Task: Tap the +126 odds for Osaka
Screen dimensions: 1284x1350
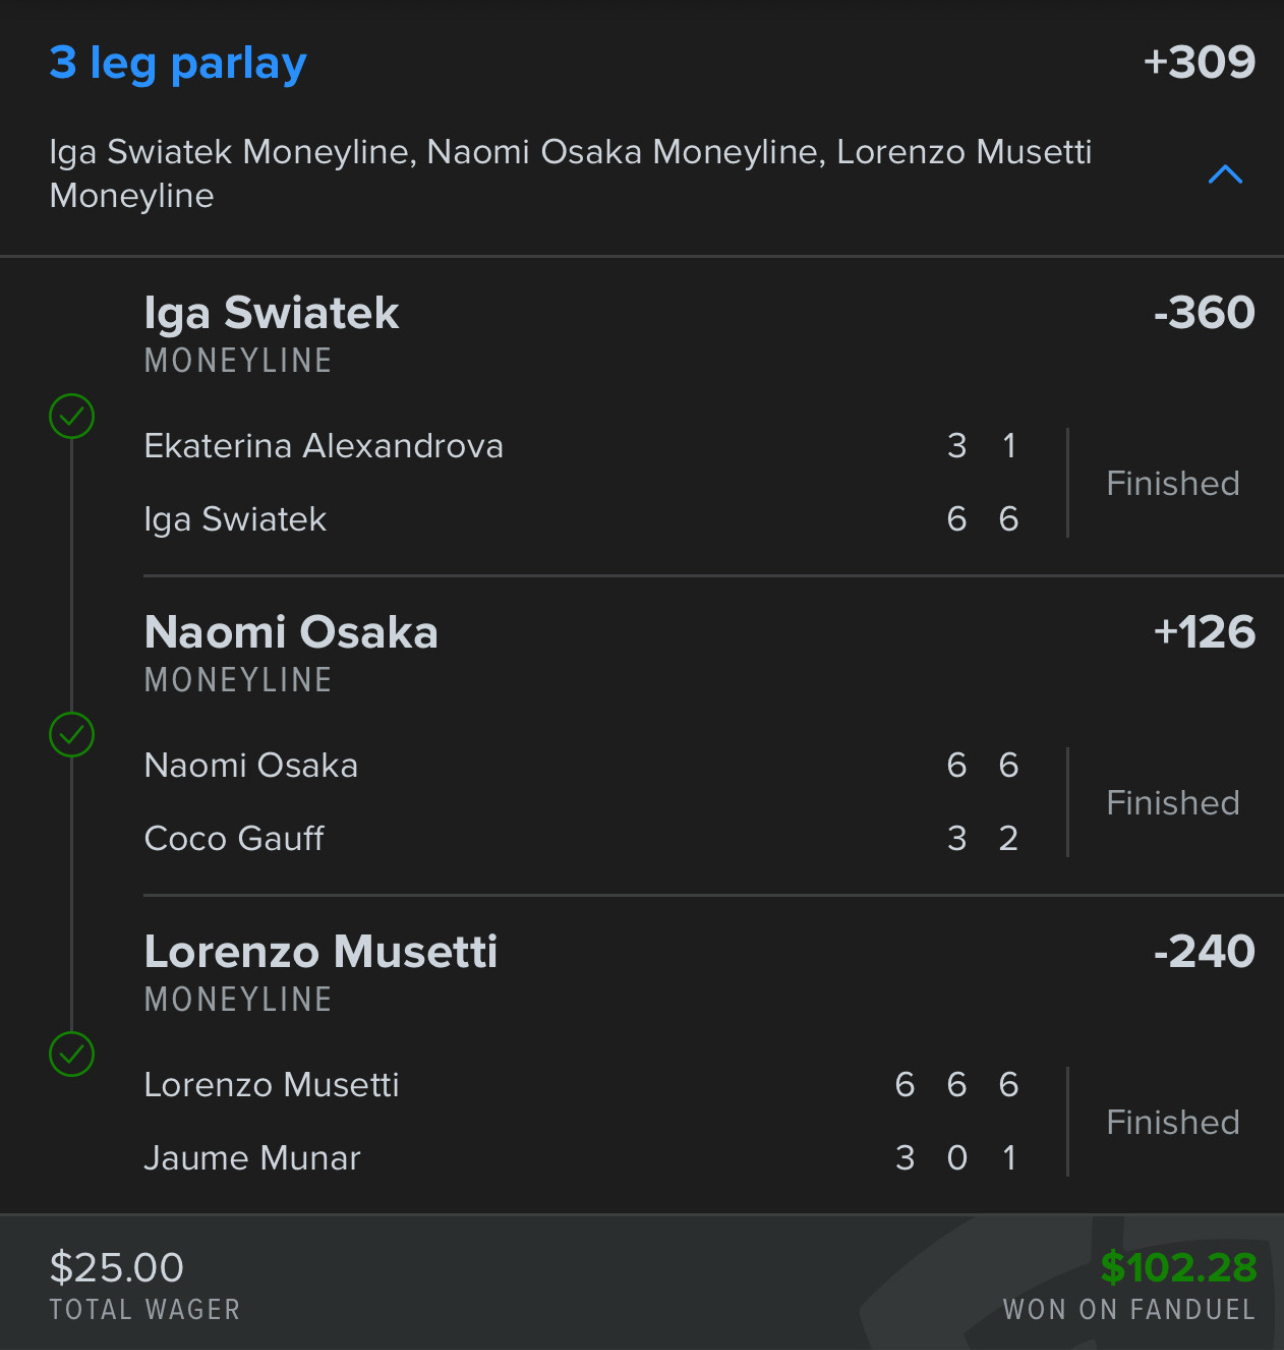Action: (1204, 632)
